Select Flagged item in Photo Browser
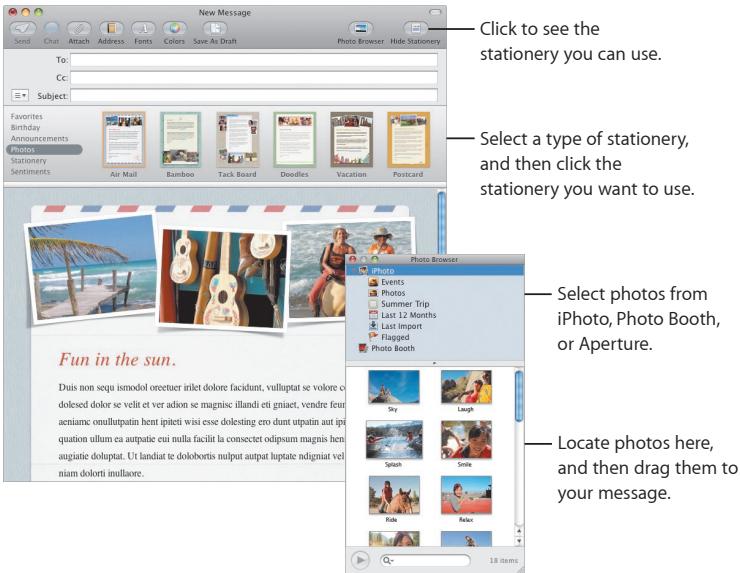 pyautogui.click(x=395, y=337)
